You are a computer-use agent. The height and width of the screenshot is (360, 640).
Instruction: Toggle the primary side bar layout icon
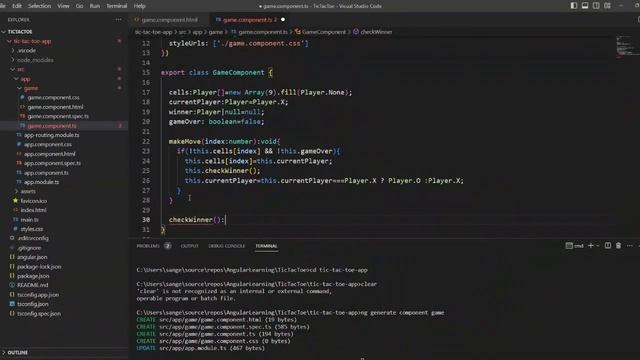point(573,6)
